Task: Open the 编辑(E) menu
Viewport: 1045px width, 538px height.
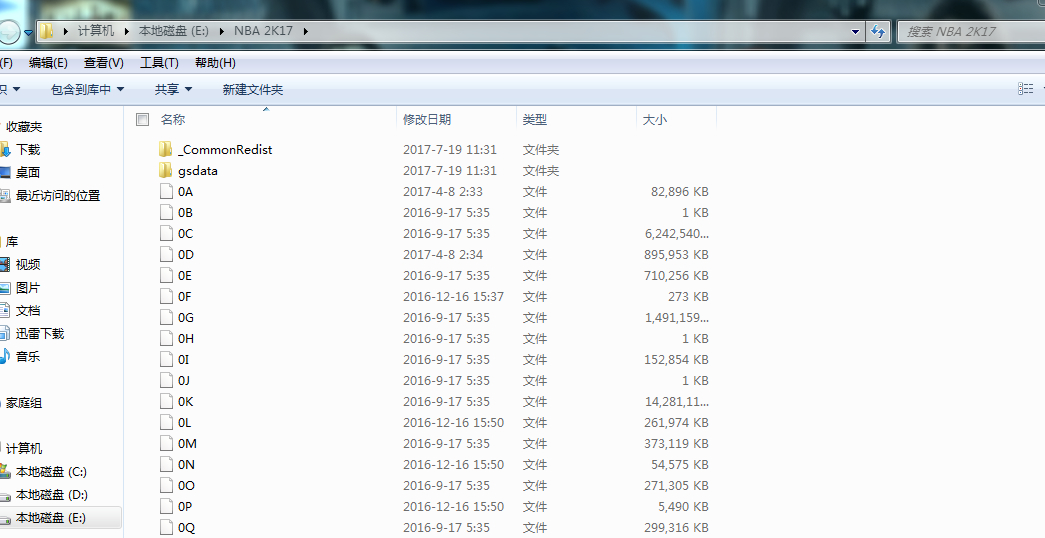Action: point(48,63)
